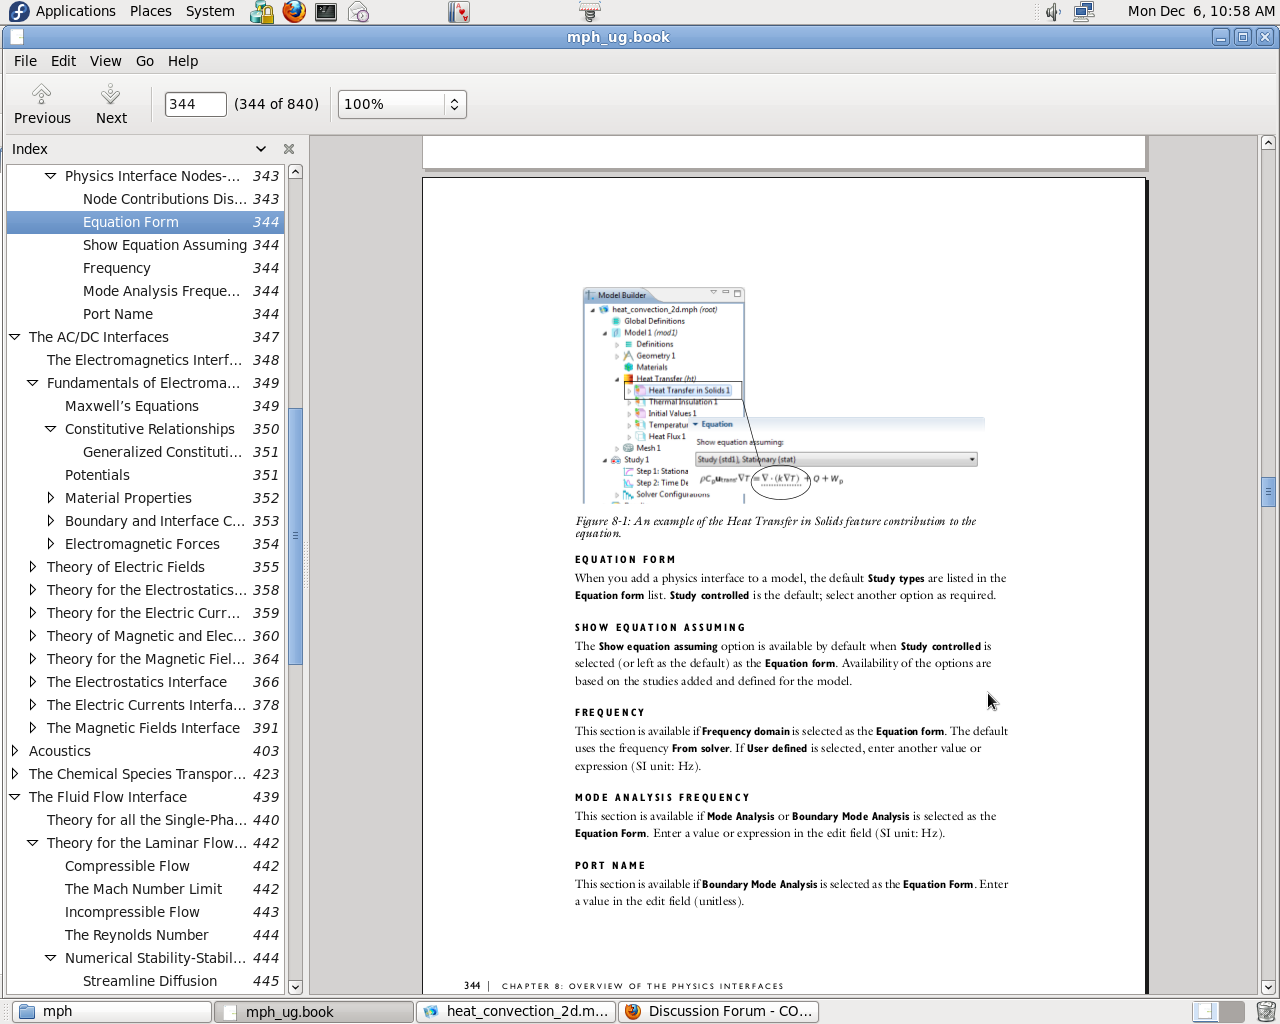The width and height of the screenshot is (1280, 1024).
Task: Click the volume speaker icon
Action: coord(1053,12)
